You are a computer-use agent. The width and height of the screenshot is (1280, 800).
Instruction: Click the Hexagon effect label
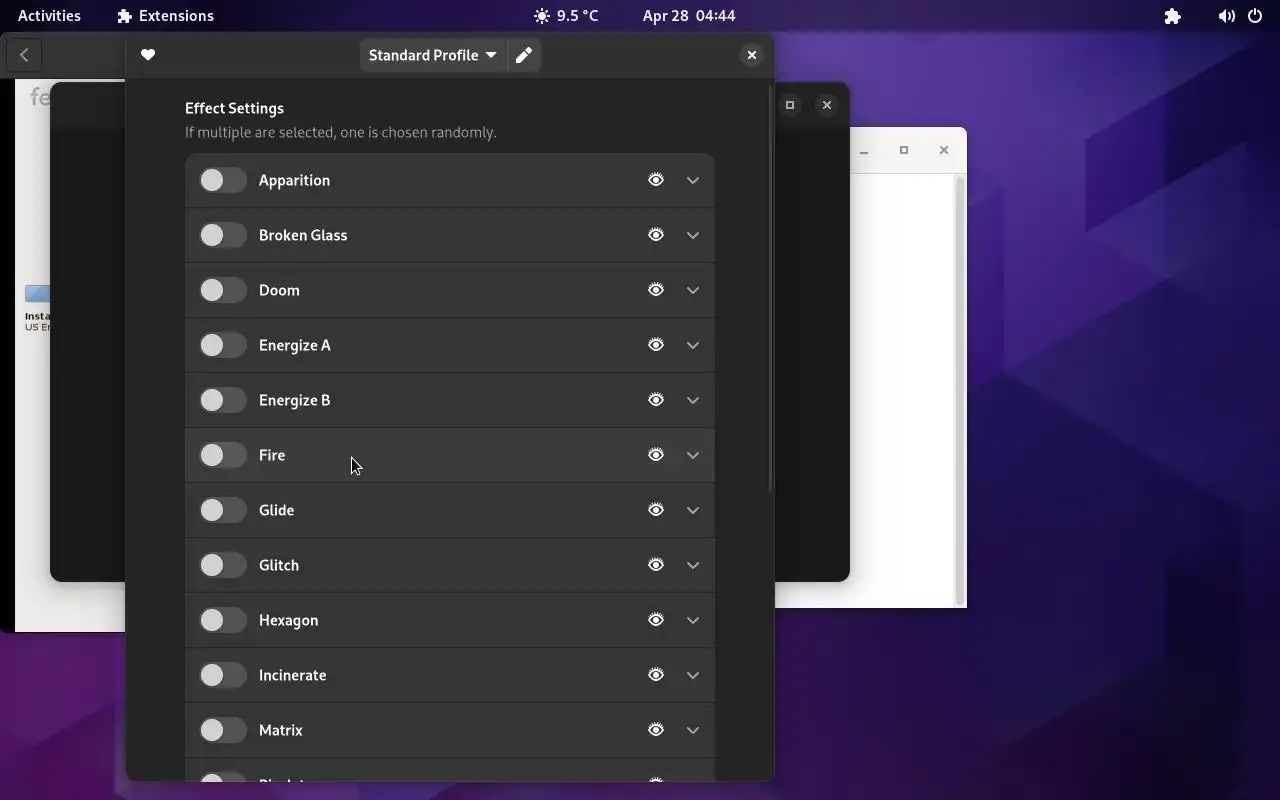(x=289, y=620)
